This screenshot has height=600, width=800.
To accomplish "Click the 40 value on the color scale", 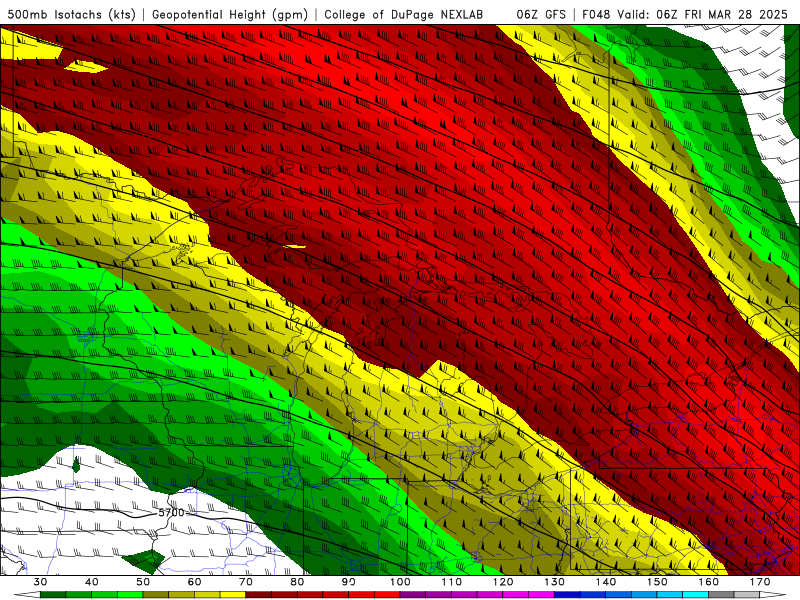I will (x=92, y=582).
